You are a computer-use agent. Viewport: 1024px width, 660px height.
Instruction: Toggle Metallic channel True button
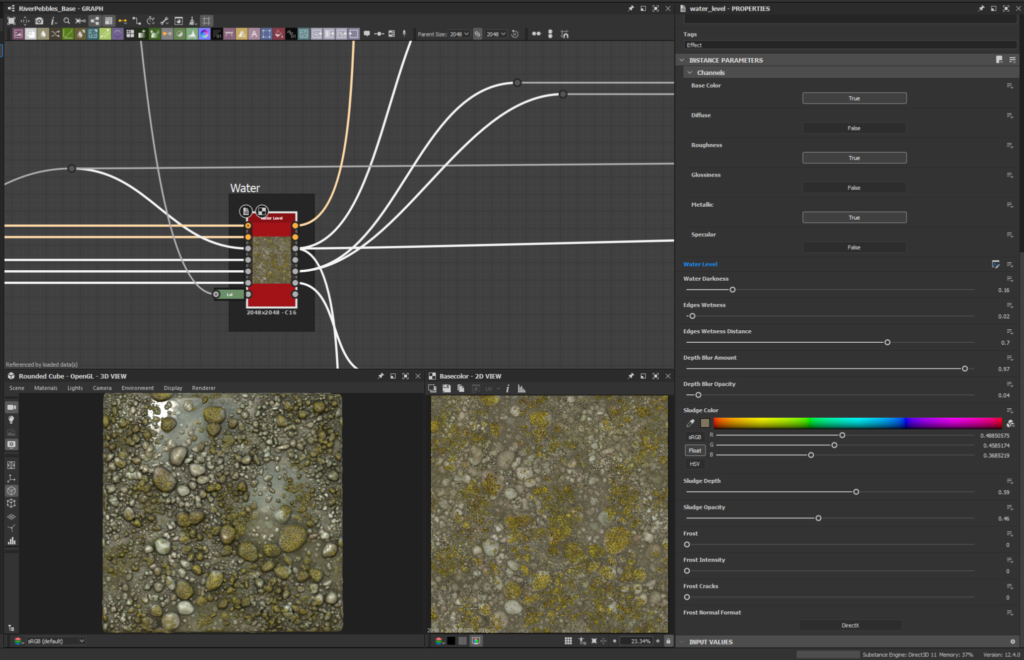[854, 217]
